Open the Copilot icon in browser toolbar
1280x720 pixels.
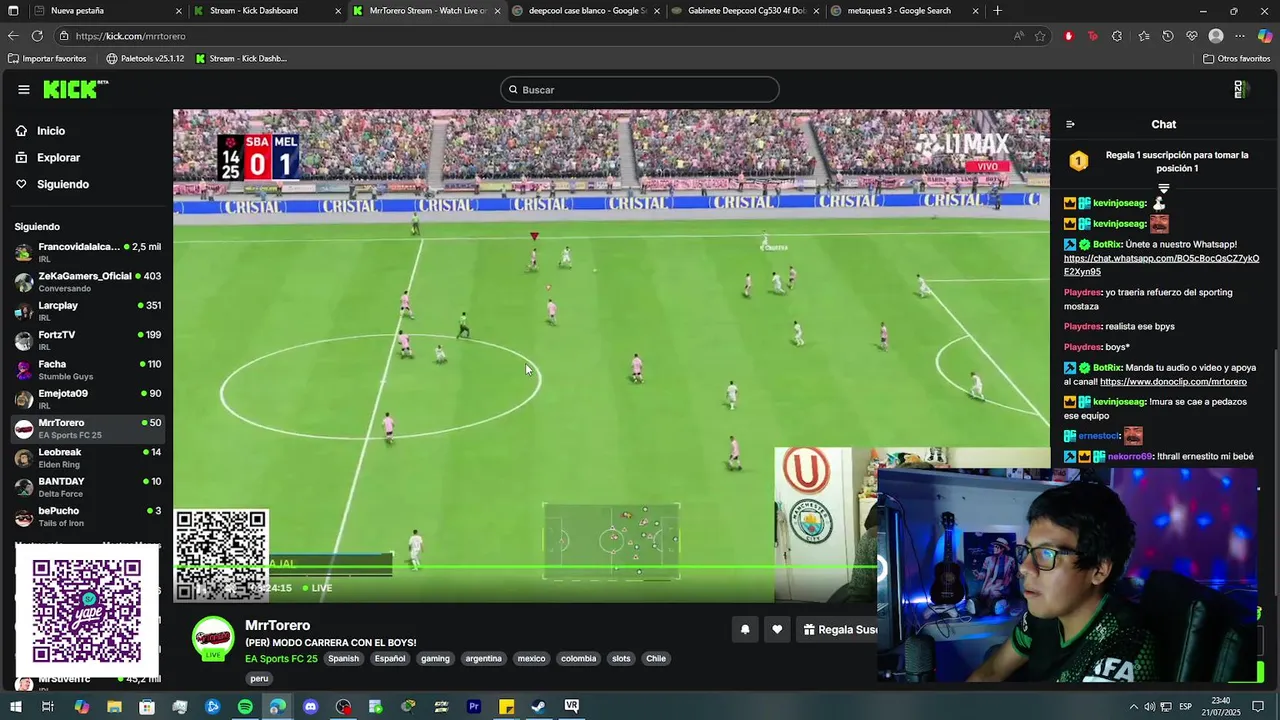[x=1265, y=36]
